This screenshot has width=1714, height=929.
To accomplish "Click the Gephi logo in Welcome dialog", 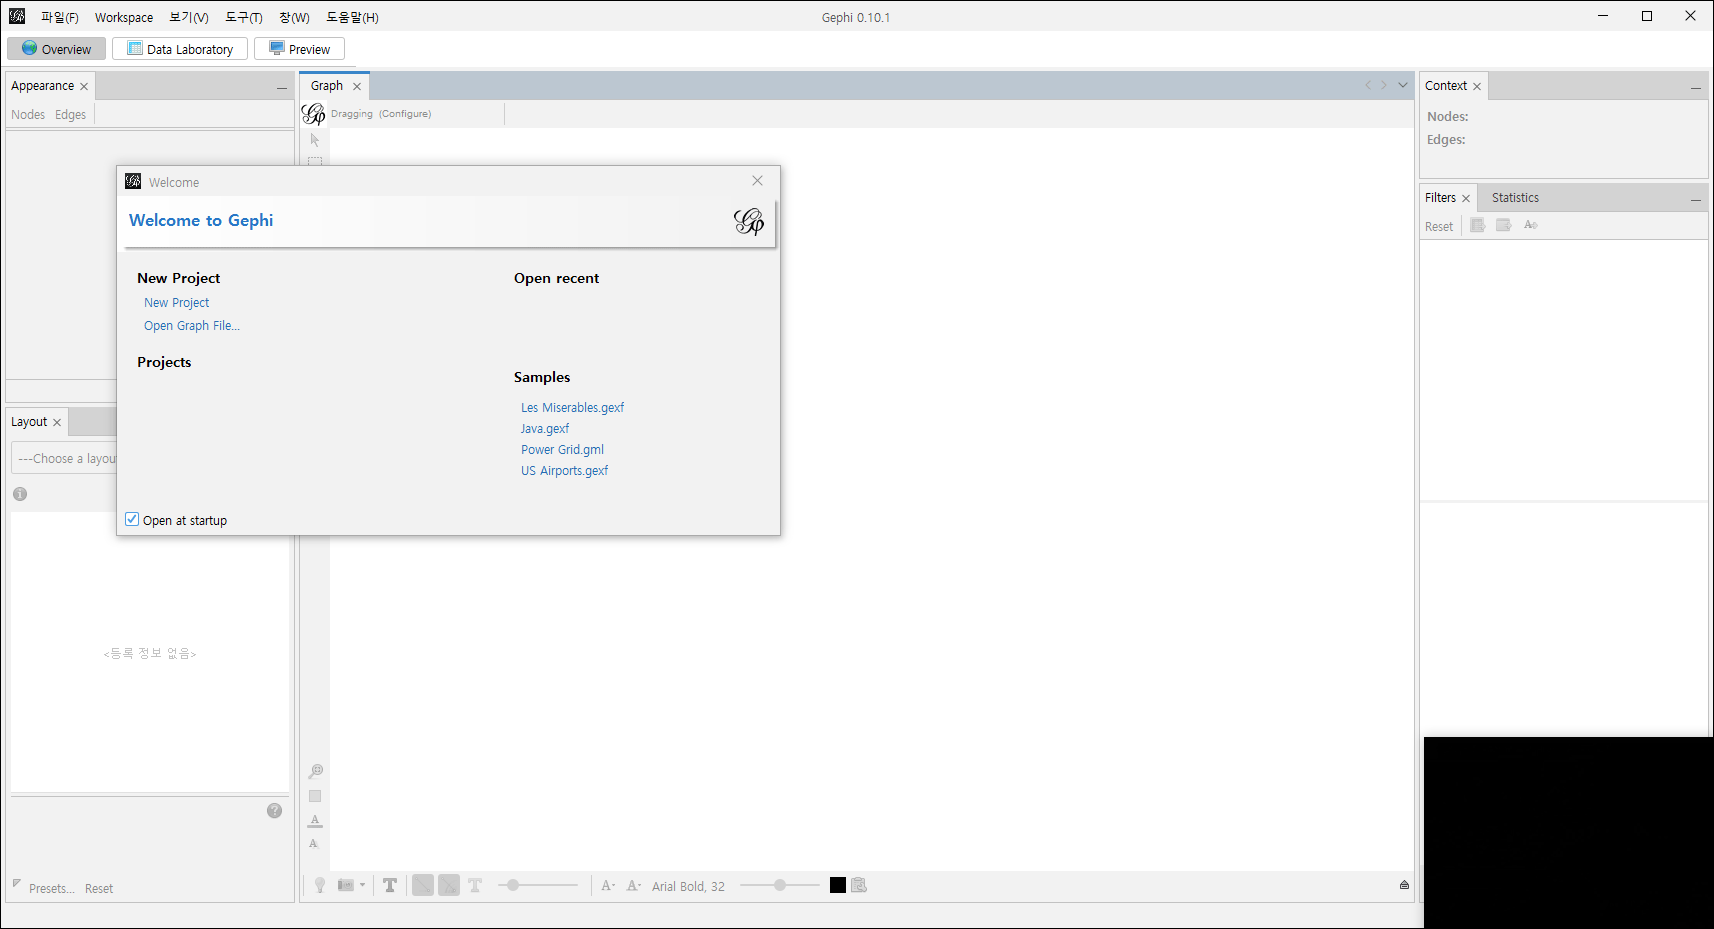I will click(x=749, y=221).
